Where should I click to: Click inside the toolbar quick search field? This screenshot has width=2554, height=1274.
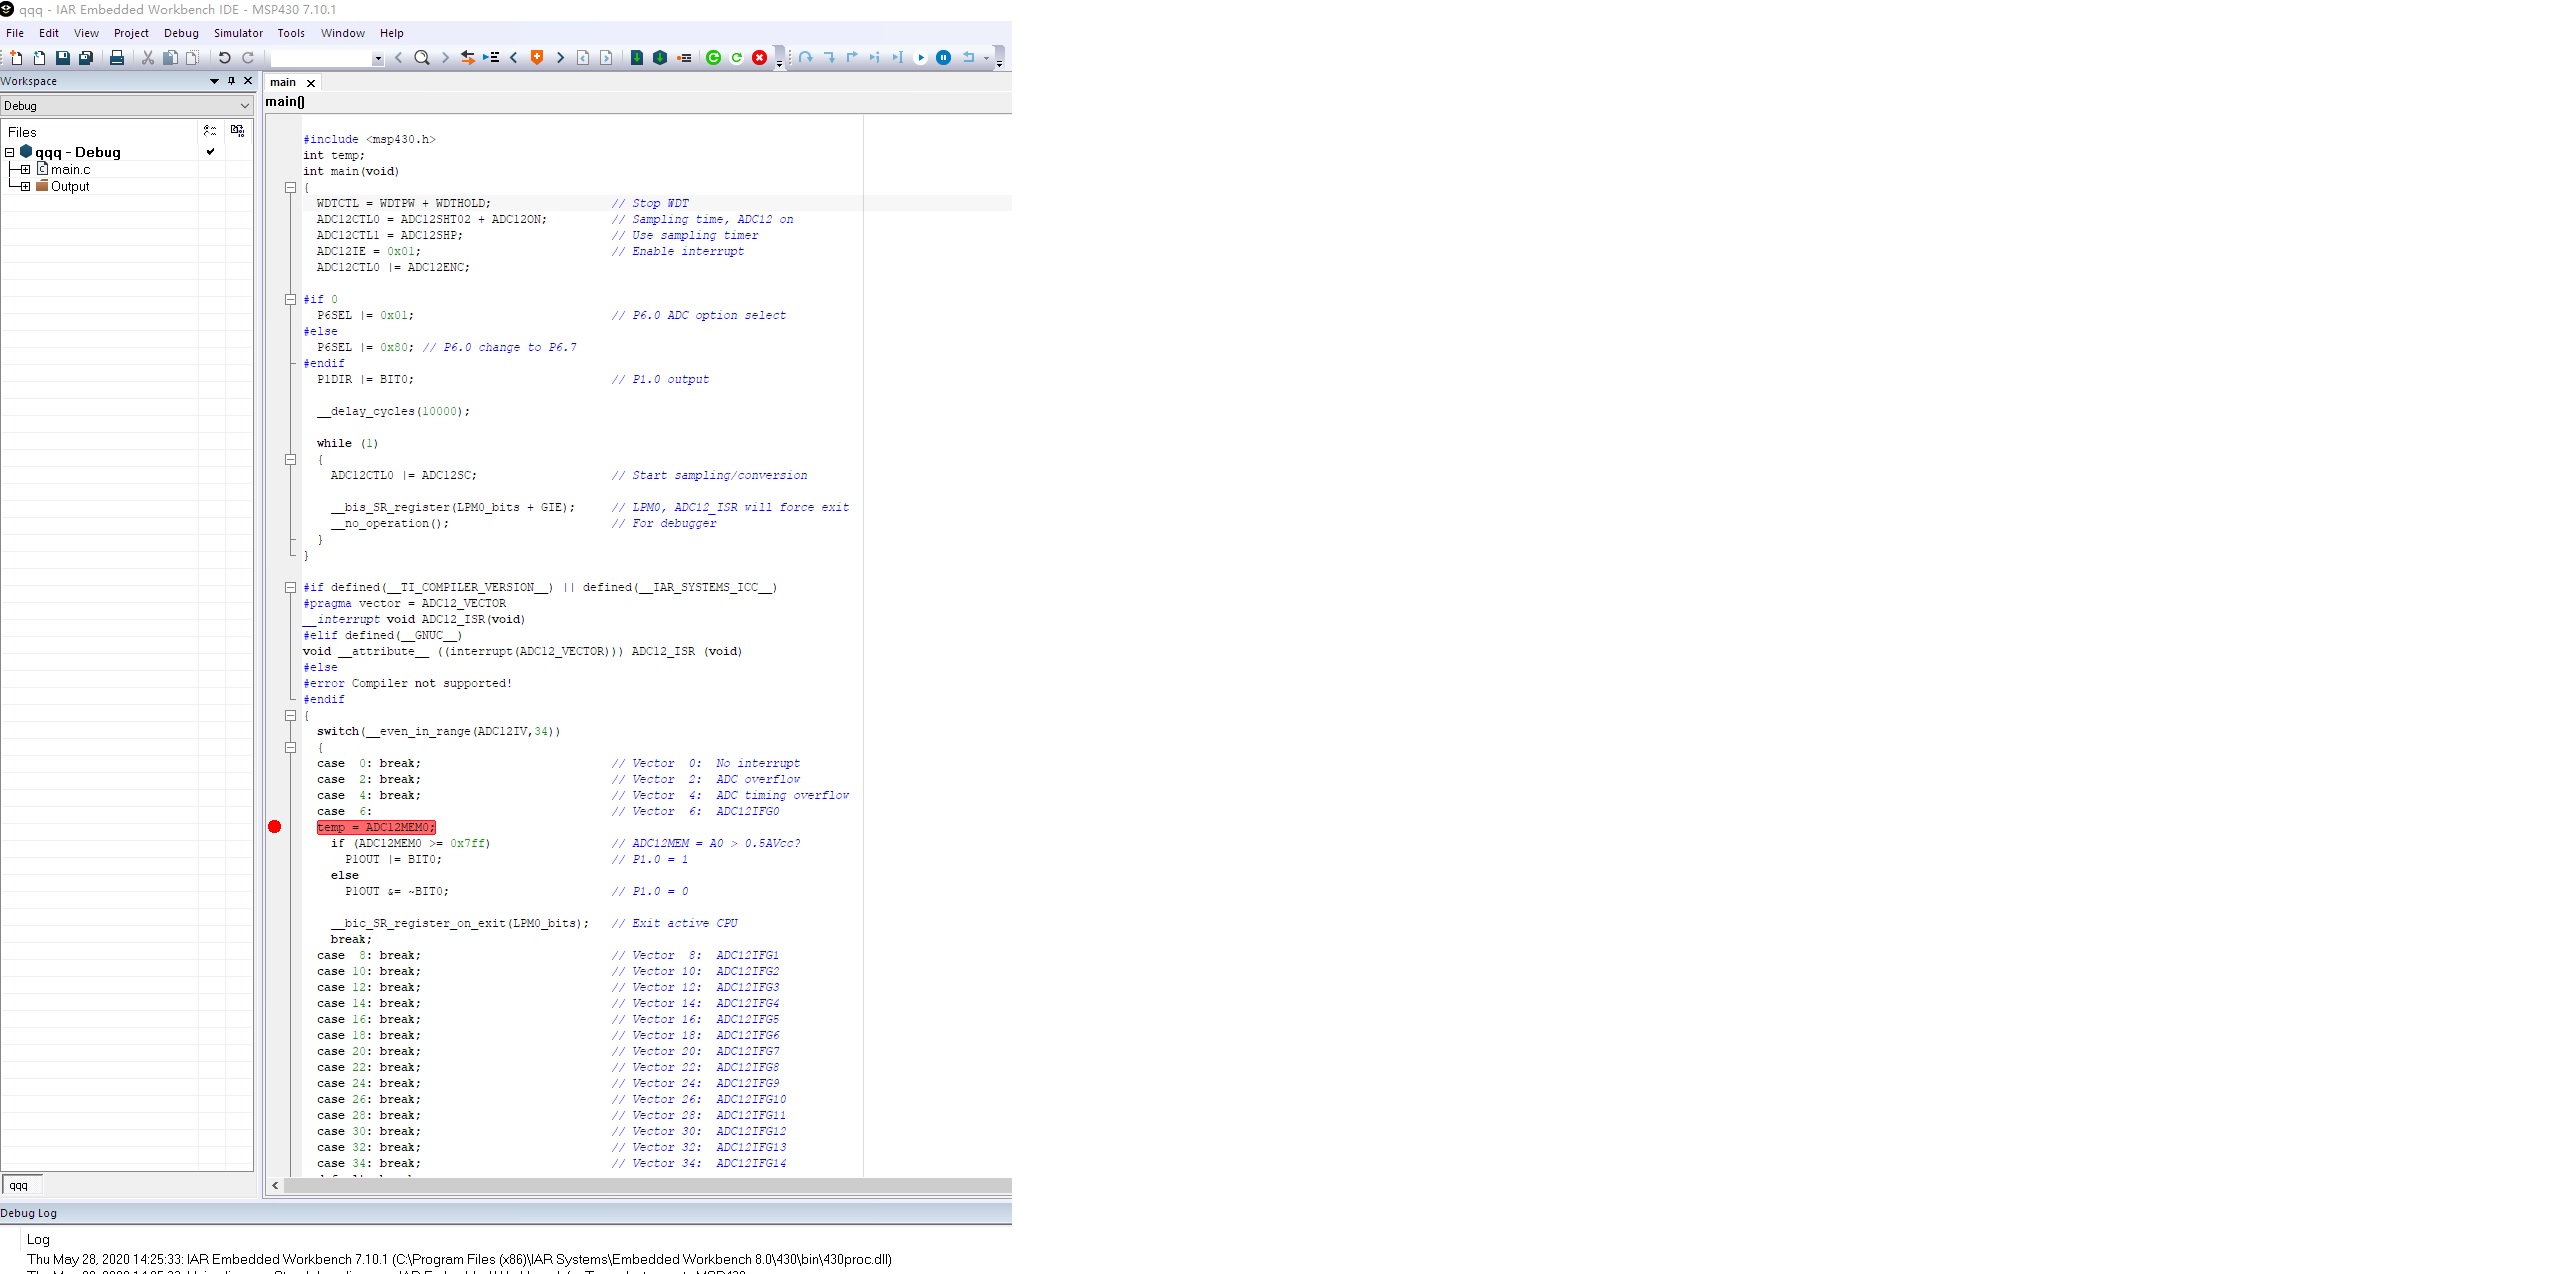point(320,59)
